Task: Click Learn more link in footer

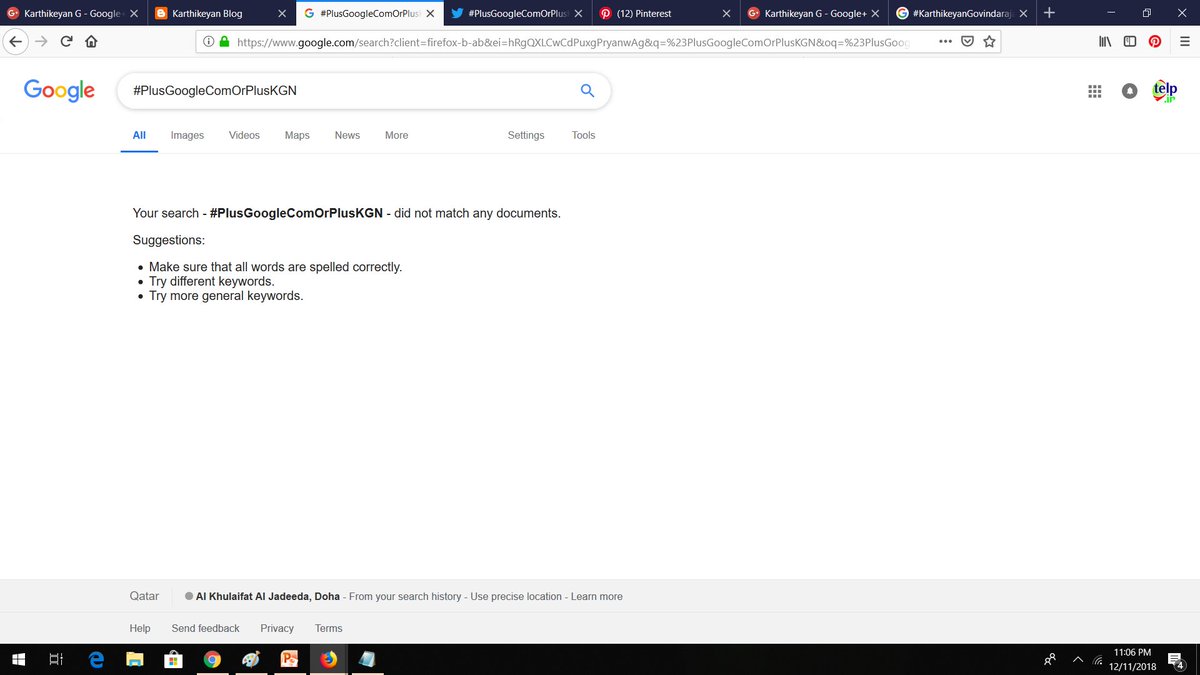Action: pyautogui.click(x=596, y=597)
